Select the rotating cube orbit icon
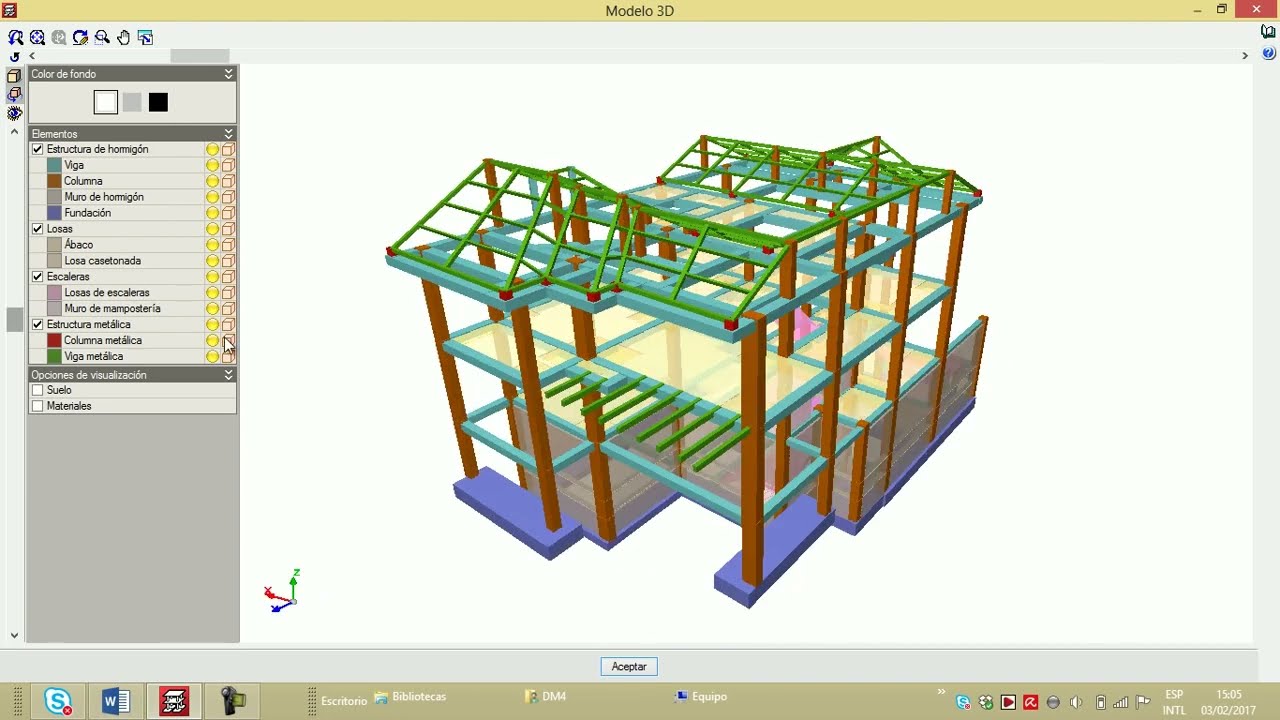This screenshot has width=1280, height=720. tap(14, 94)
